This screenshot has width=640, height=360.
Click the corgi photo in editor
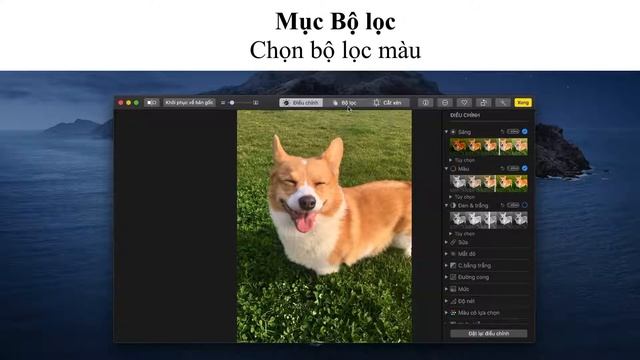pyautogui.click(x=324, y=226)
